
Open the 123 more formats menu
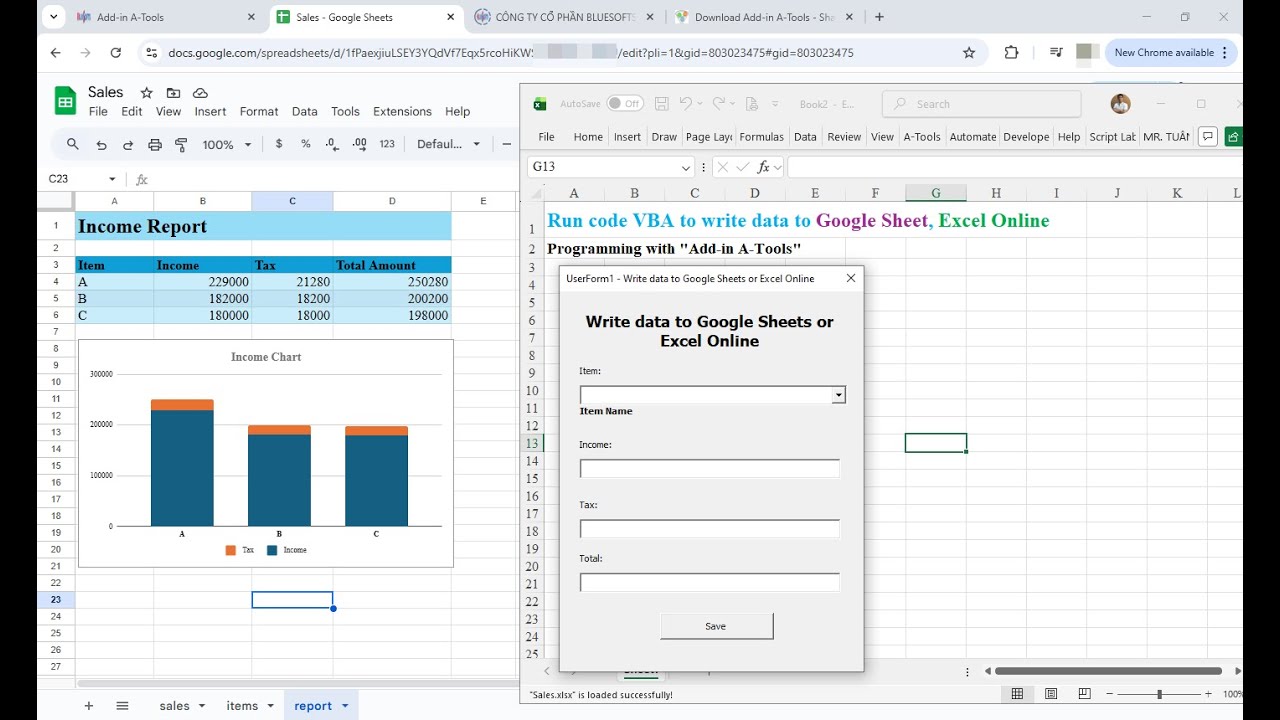point(387,144)
